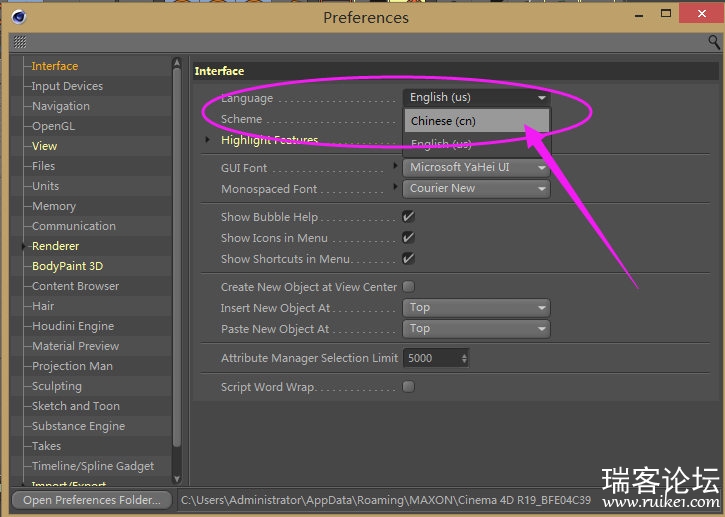Open the Insert New Object At dropdown

[476, 308]
